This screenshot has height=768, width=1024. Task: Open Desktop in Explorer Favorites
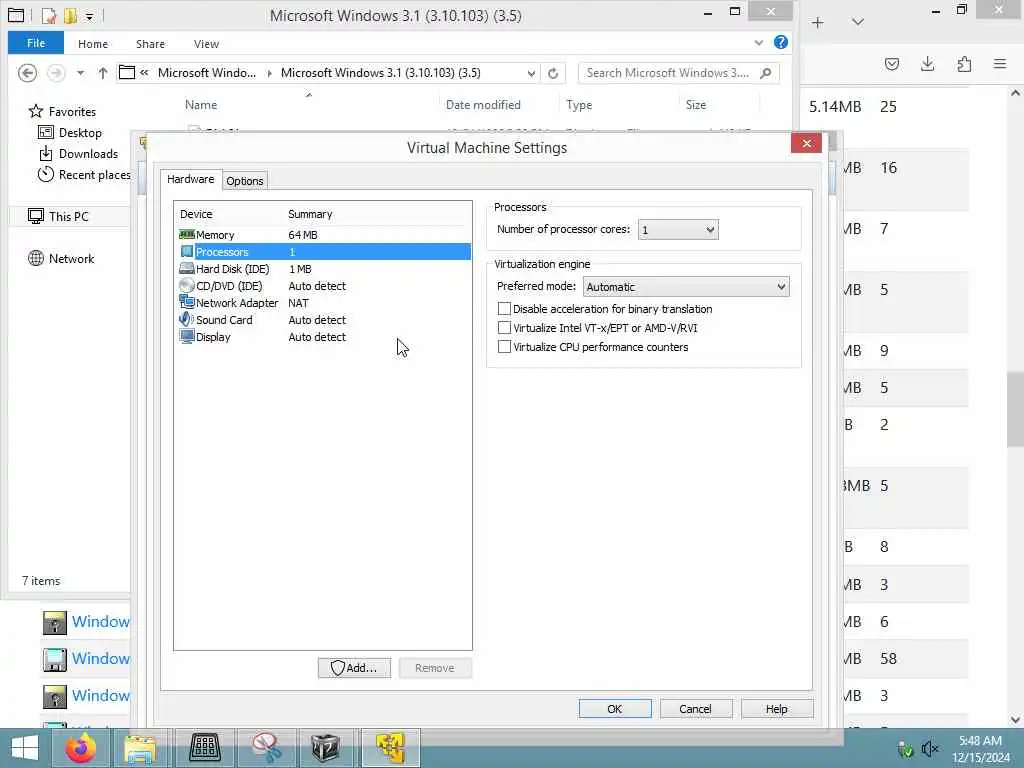tap(71, 133)
